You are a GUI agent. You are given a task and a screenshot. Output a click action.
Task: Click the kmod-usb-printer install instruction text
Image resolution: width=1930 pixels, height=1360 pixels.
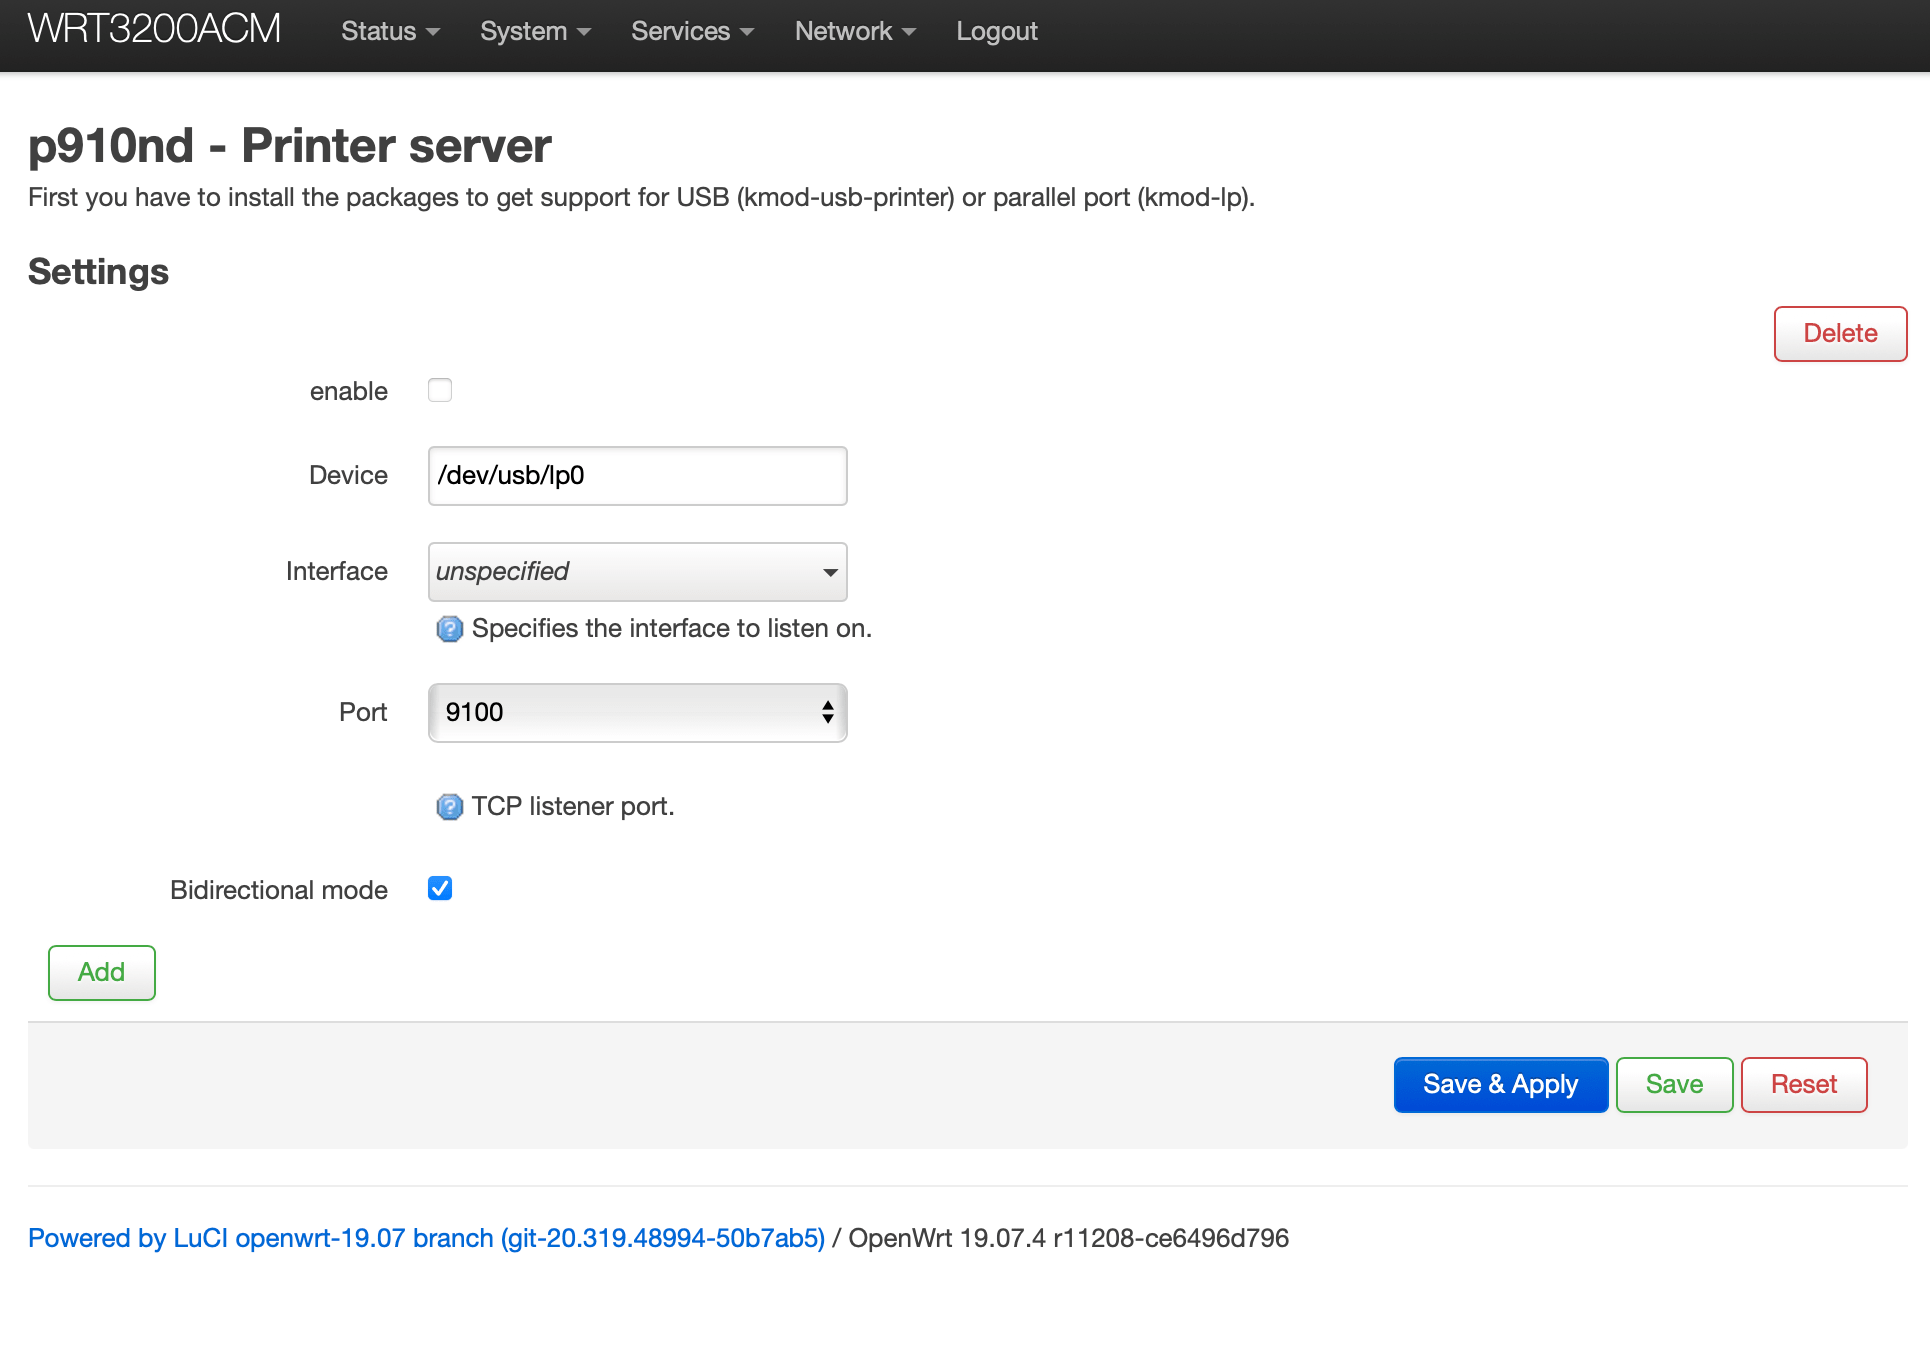tap(642, 198)
